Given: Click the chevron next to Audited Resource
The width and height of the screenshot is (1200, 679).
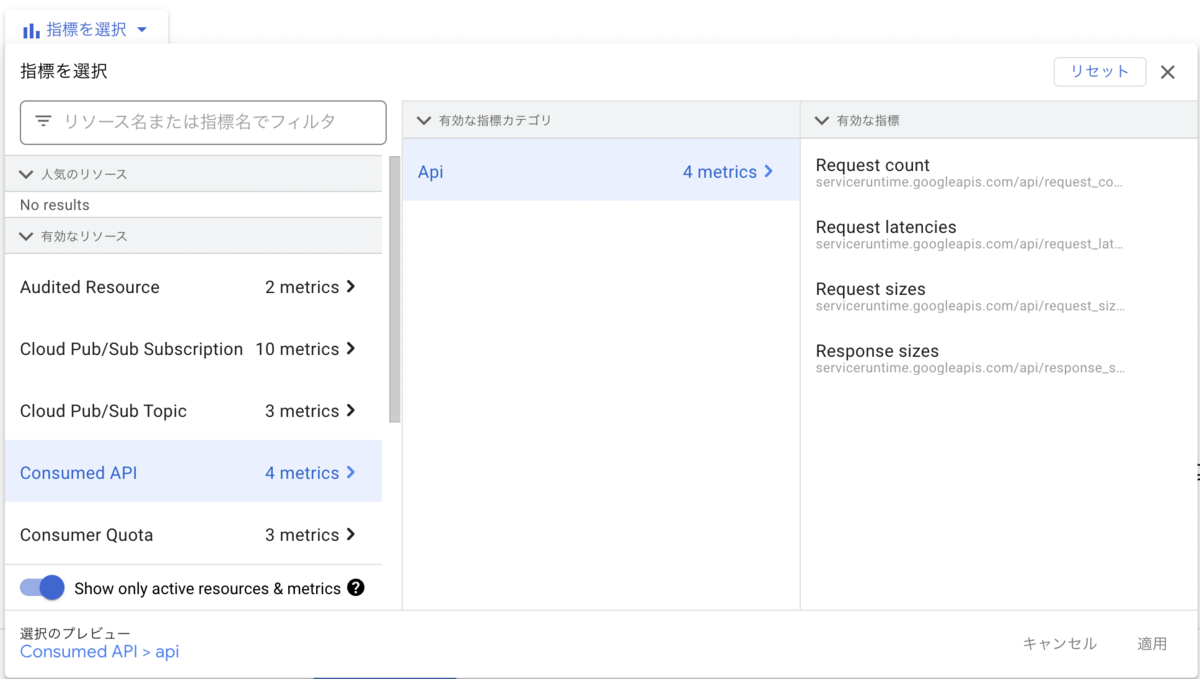Looking at the screenshot, I should [352, 287].
